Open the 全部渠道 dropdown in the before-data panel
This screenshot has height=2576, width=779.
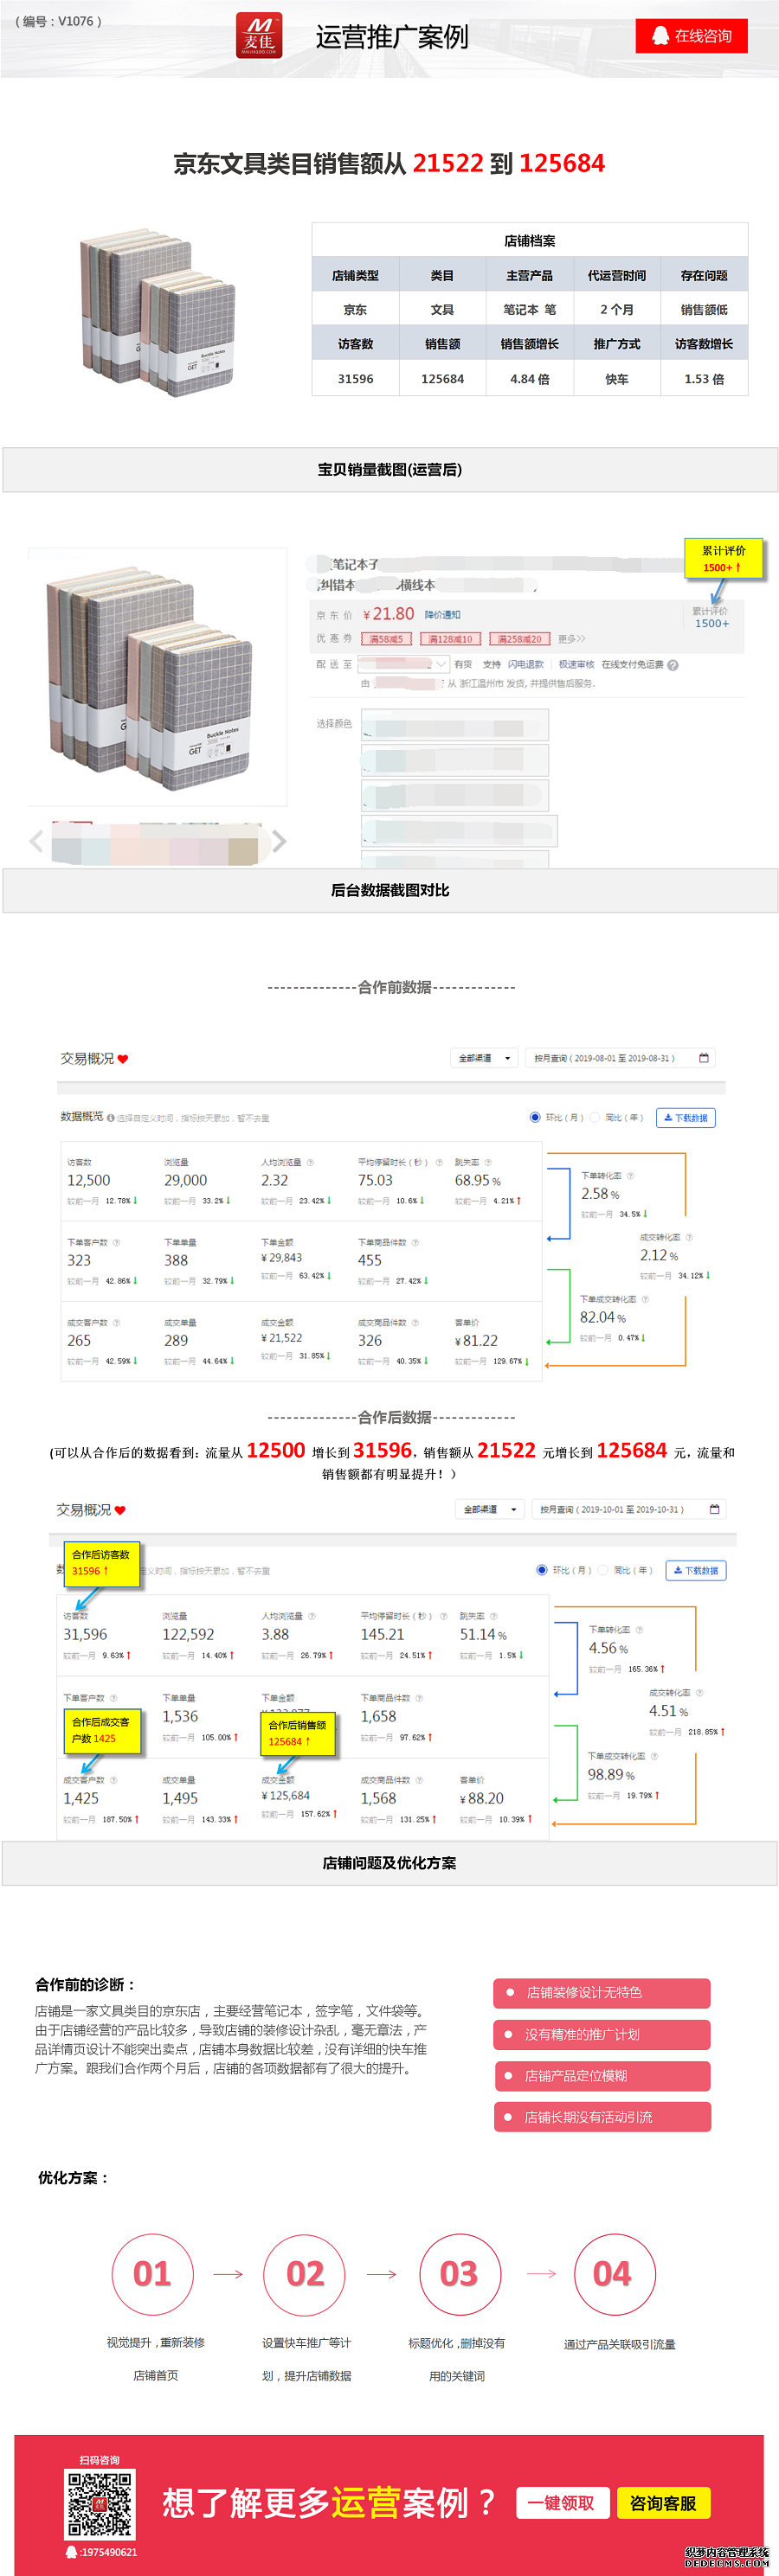484,1058
